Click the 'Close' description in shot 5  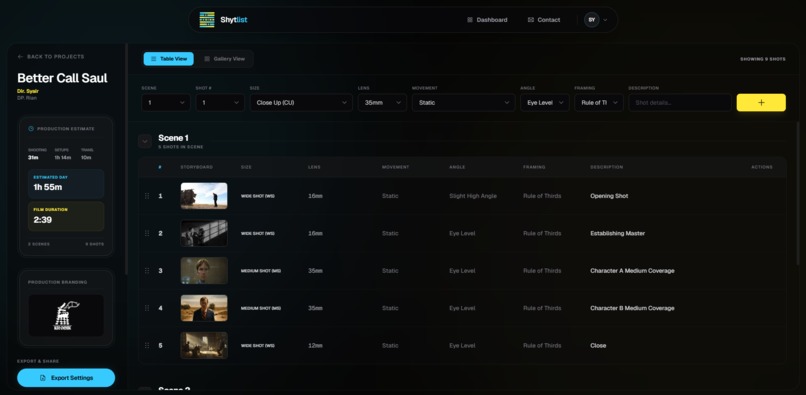pos(598,346)
